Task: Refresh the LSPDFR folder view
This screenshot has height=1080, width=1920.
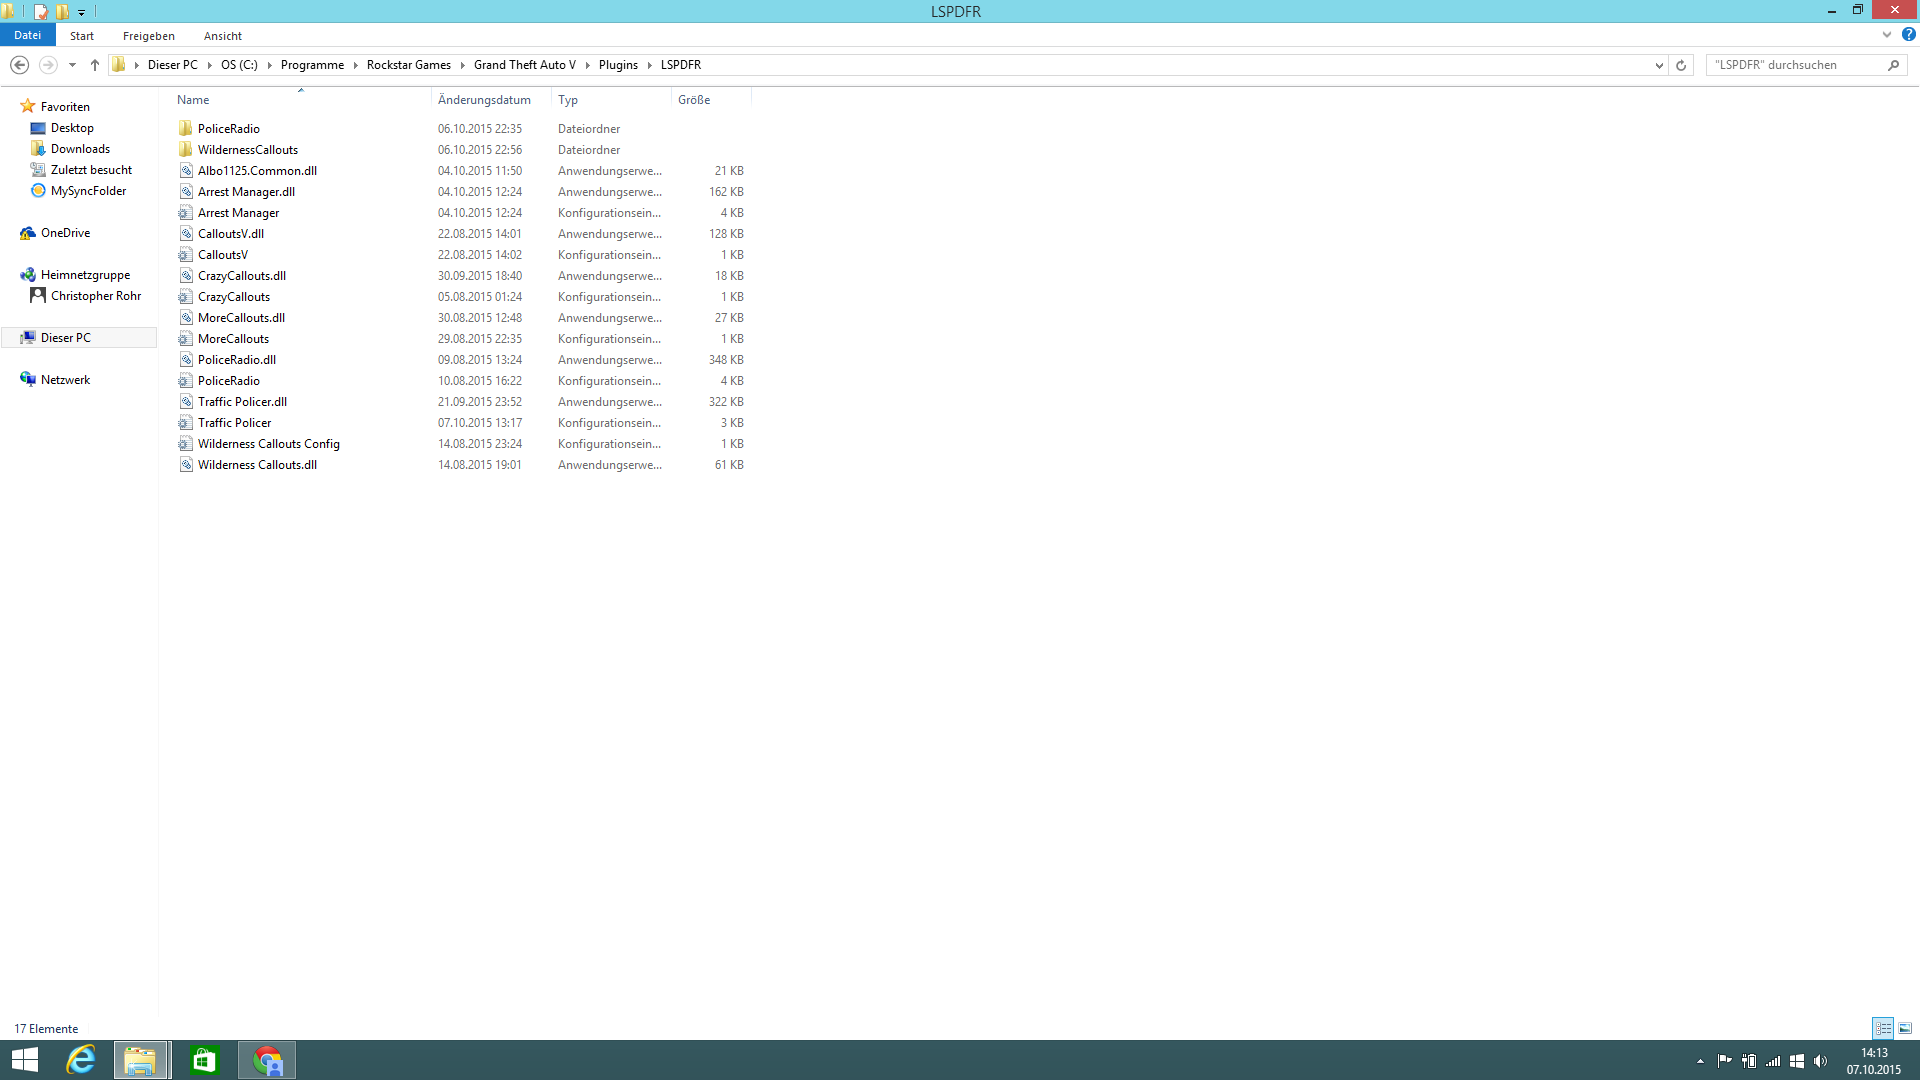Action: coord(1681,65)
